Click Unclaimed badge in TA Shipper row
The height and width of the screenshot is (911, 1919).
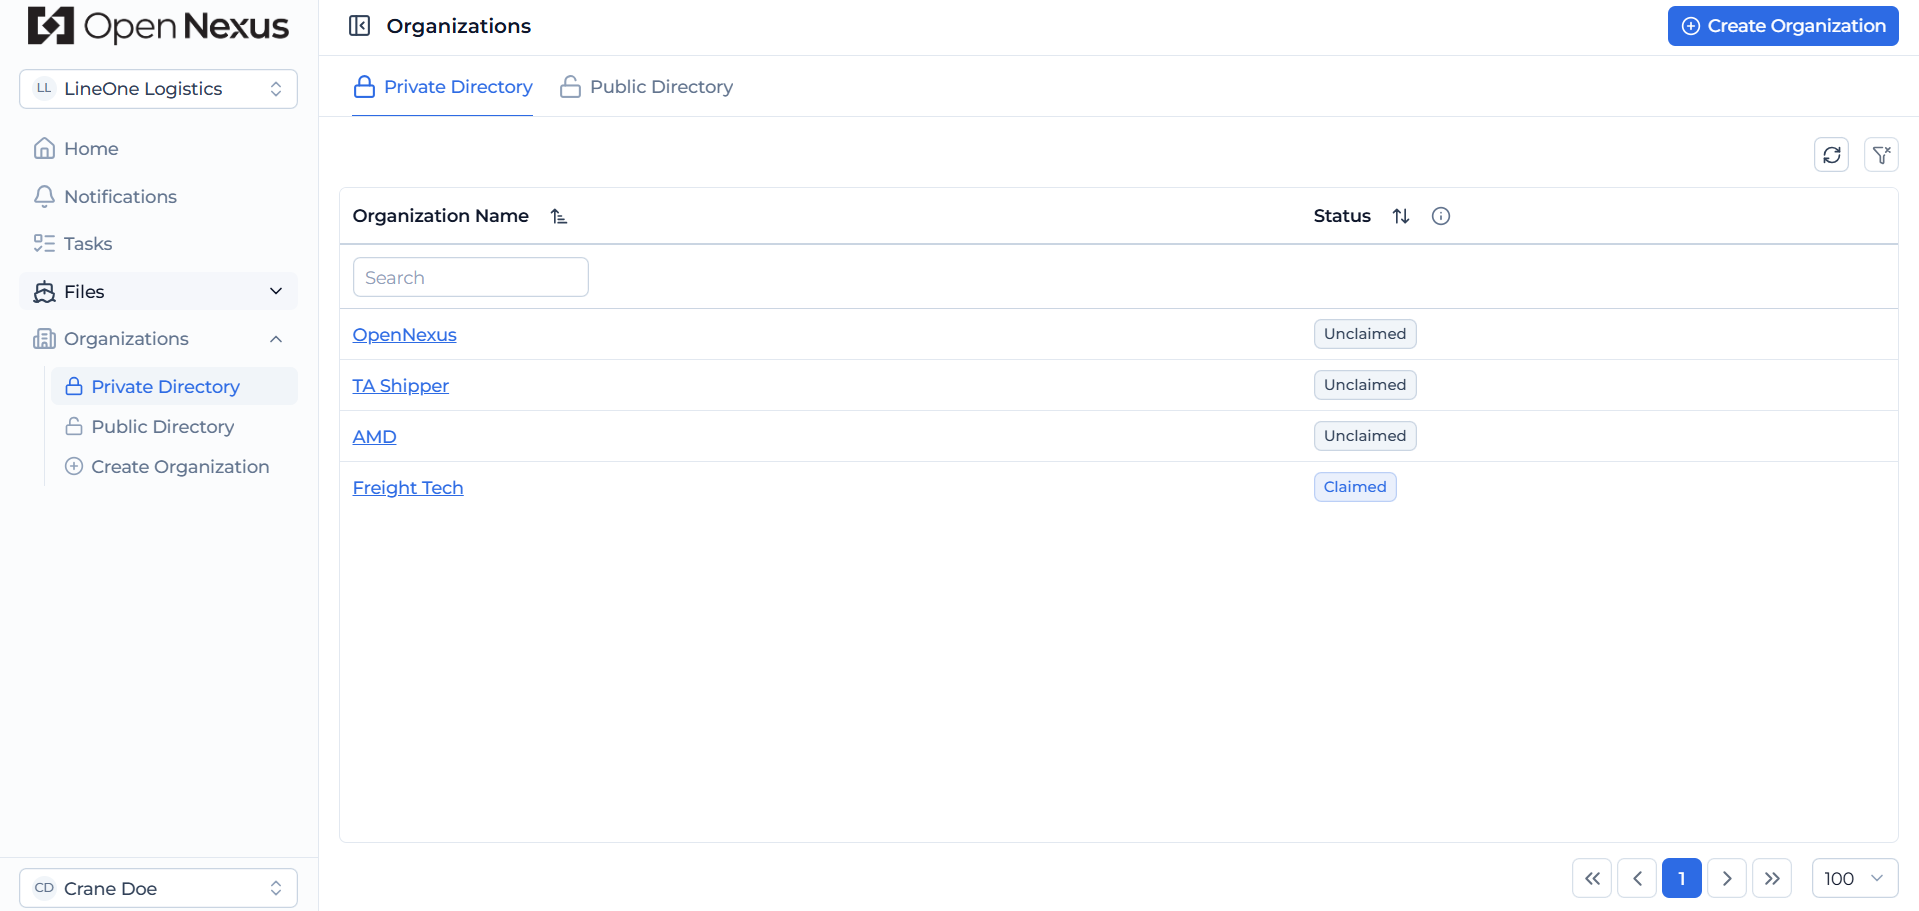point(1365,385)
